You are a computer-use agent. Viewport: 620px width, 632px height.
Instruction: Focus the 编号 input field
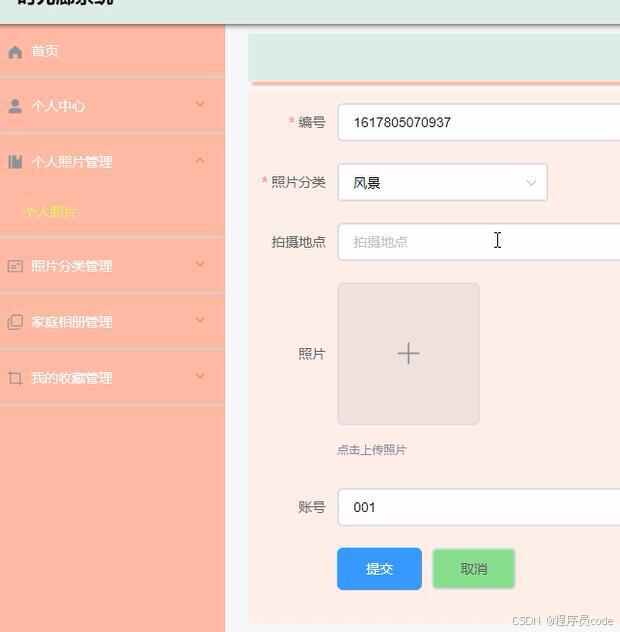[479, 122]
